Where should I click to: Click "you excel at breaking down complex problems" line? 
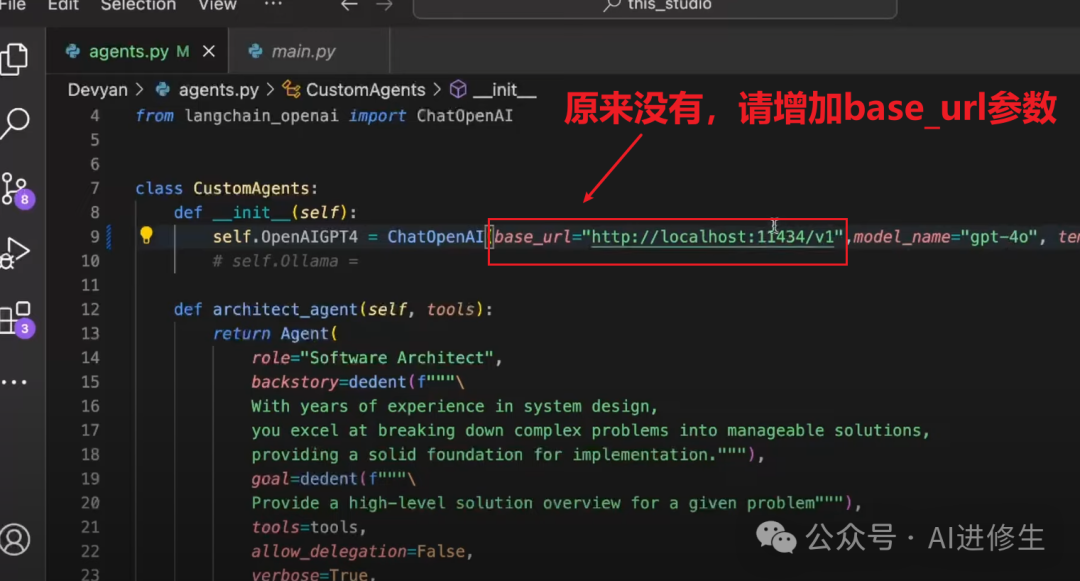[x=590, y=430]
